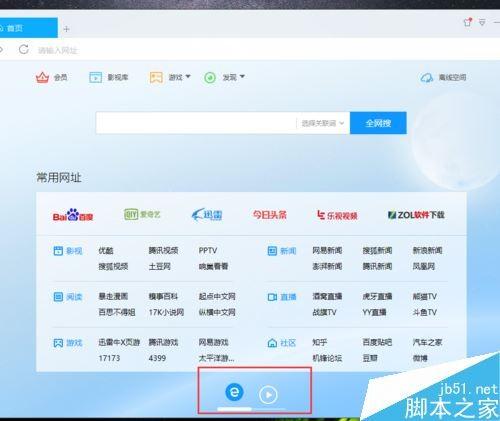Open the 纵横中文网 link
Viewport: 500px width, 421px height.
[x=217, y=312]
